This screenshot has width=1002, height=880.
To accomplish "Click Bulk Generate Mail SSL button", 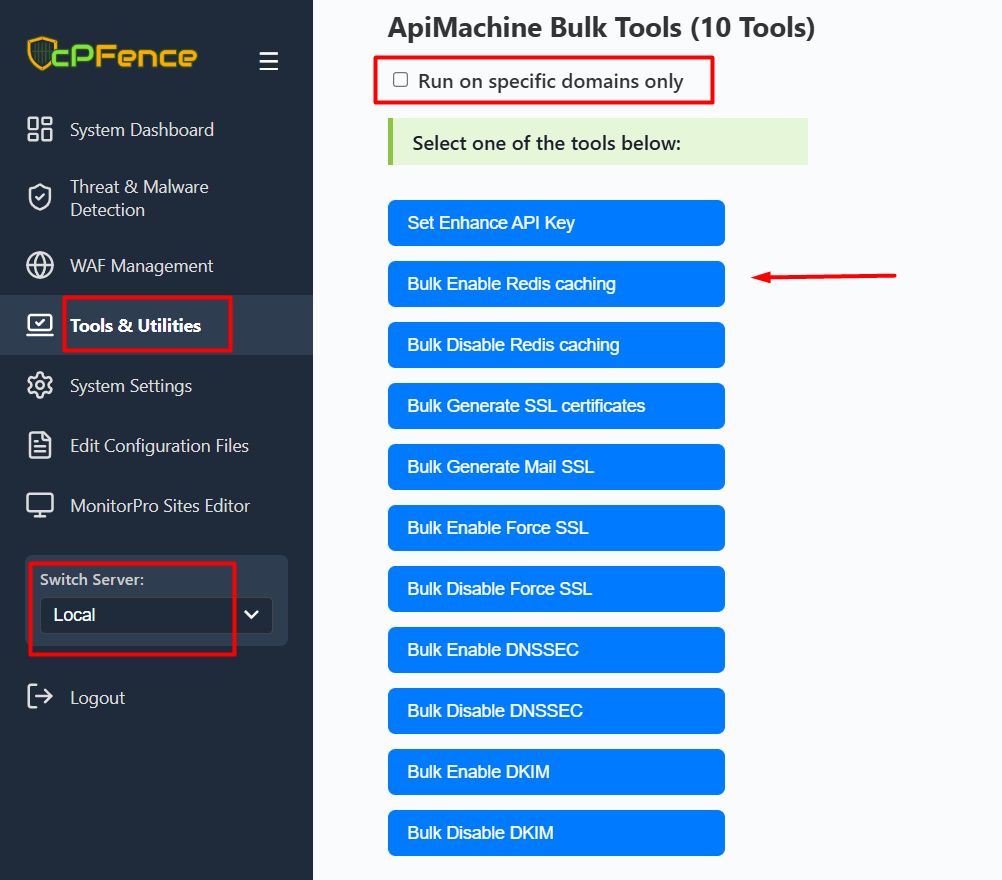I will pyautogui.click(x=556, y=467).
